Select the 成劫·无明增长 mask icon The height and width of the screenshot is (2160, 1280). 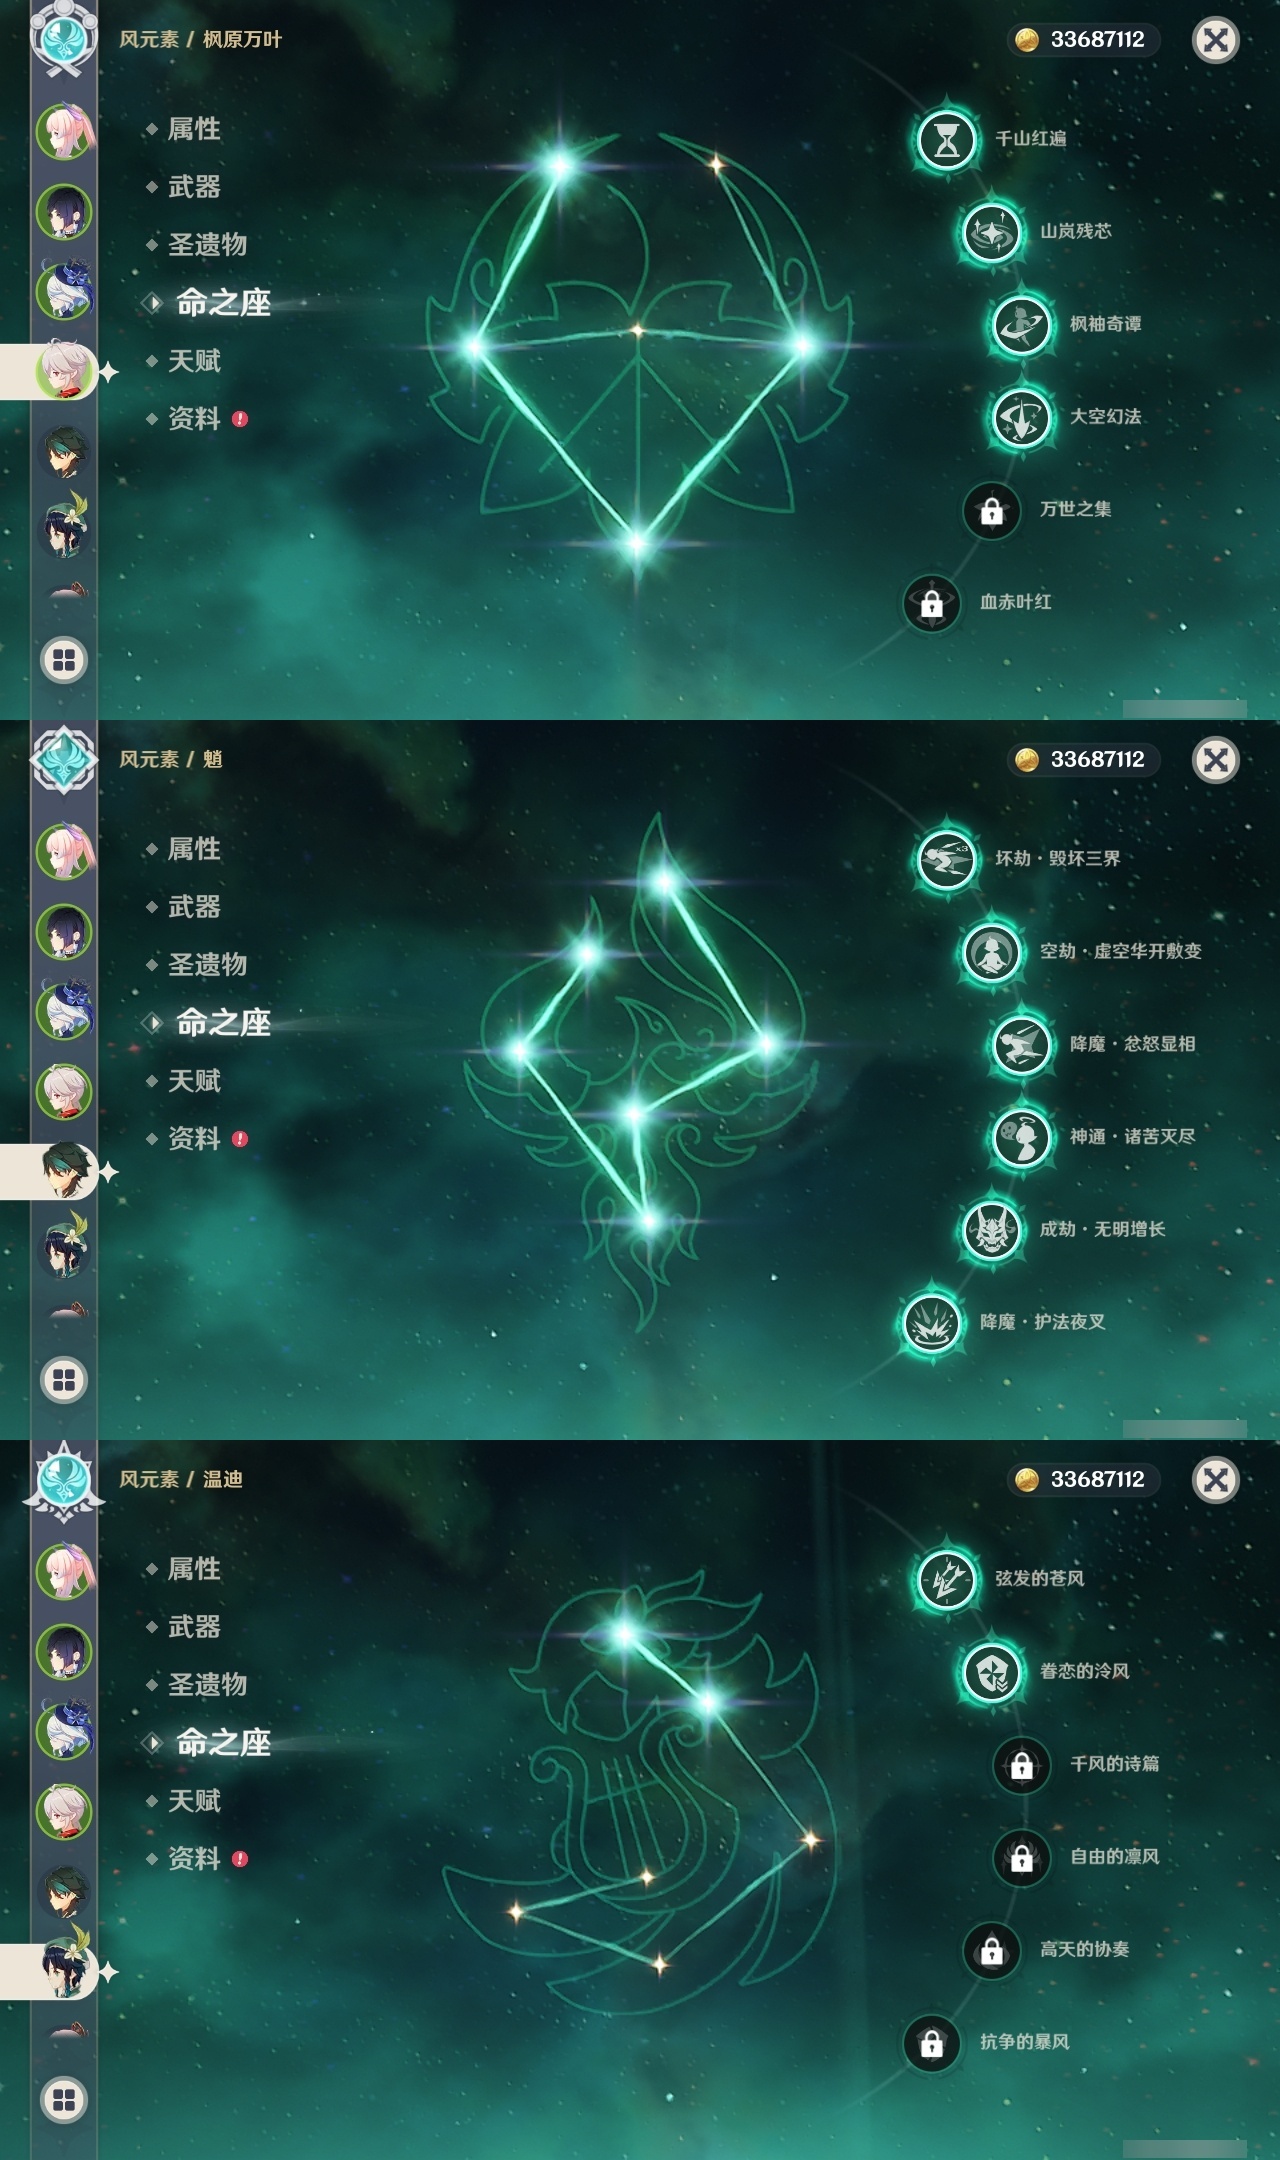coord(991,1230)
